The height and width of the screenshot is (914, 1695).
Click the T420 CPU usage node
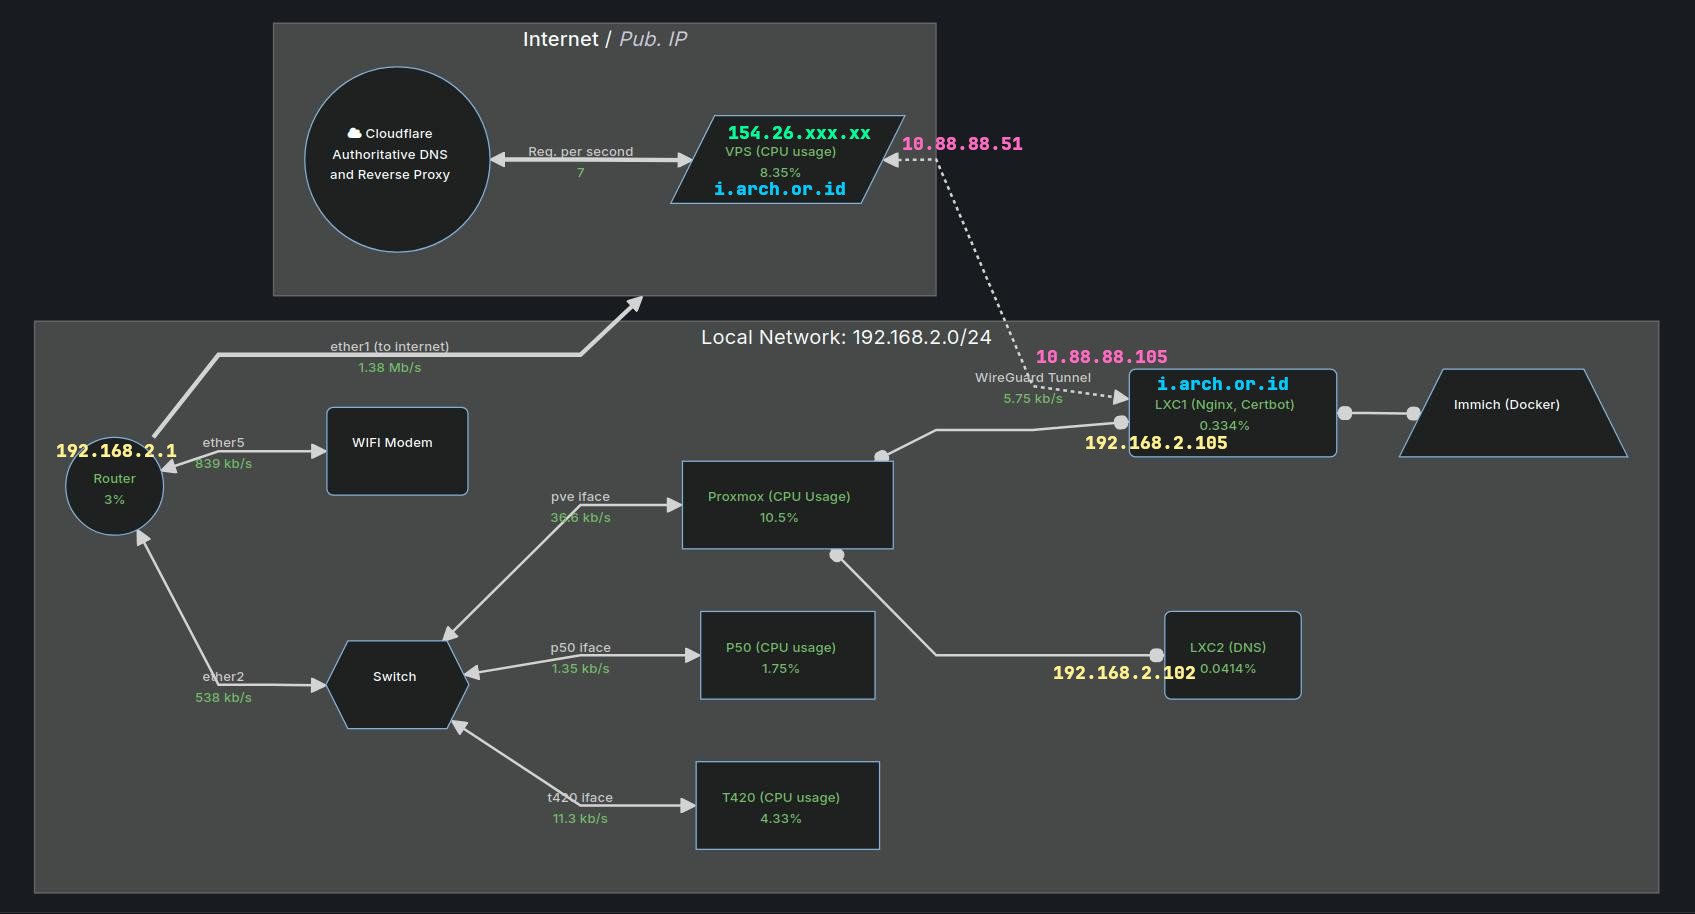787,806
